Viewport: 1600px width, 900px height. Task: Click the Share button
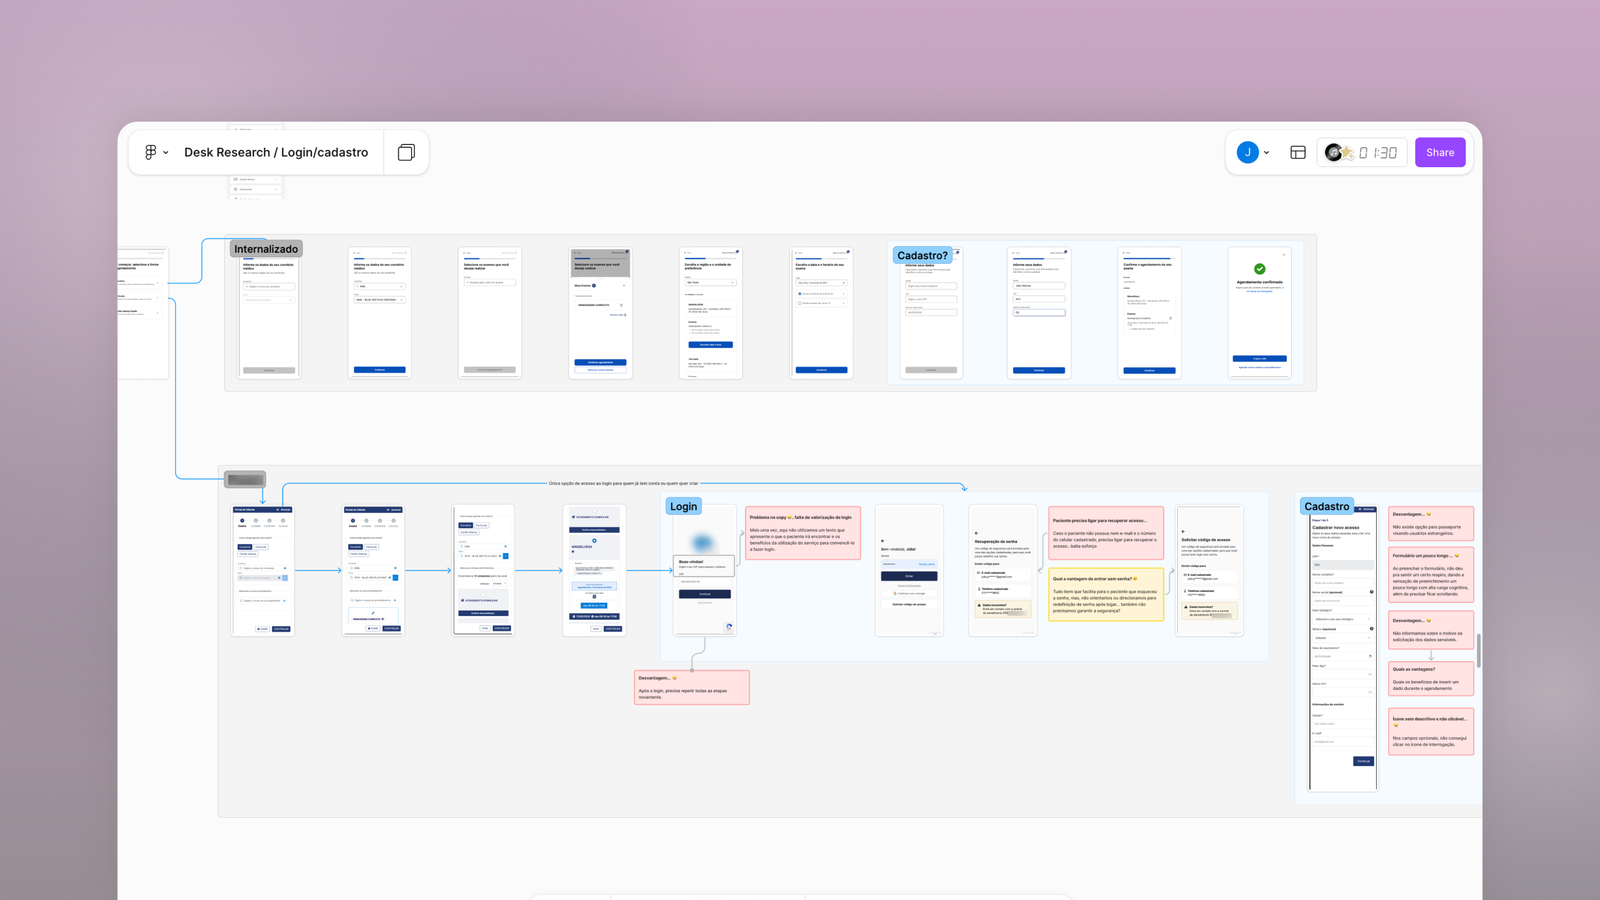(1440, 152)
